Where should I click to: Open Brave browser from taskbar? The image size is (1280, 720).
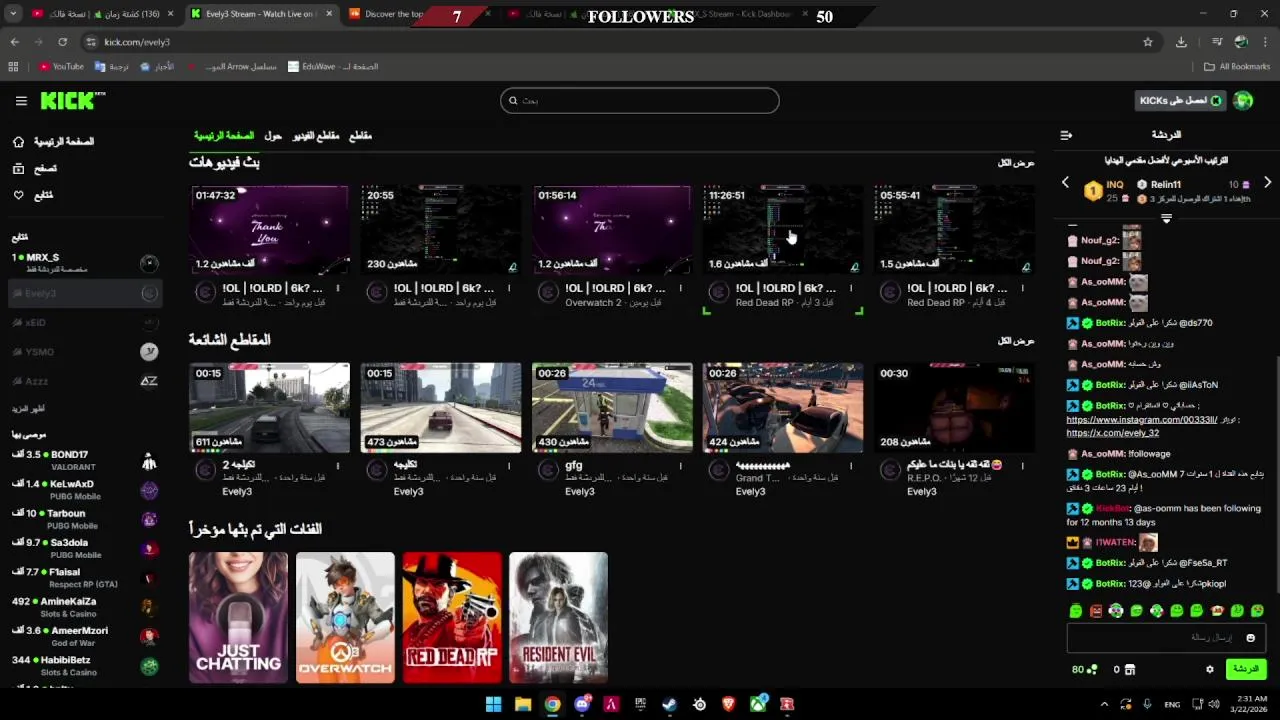click(729, 704)
